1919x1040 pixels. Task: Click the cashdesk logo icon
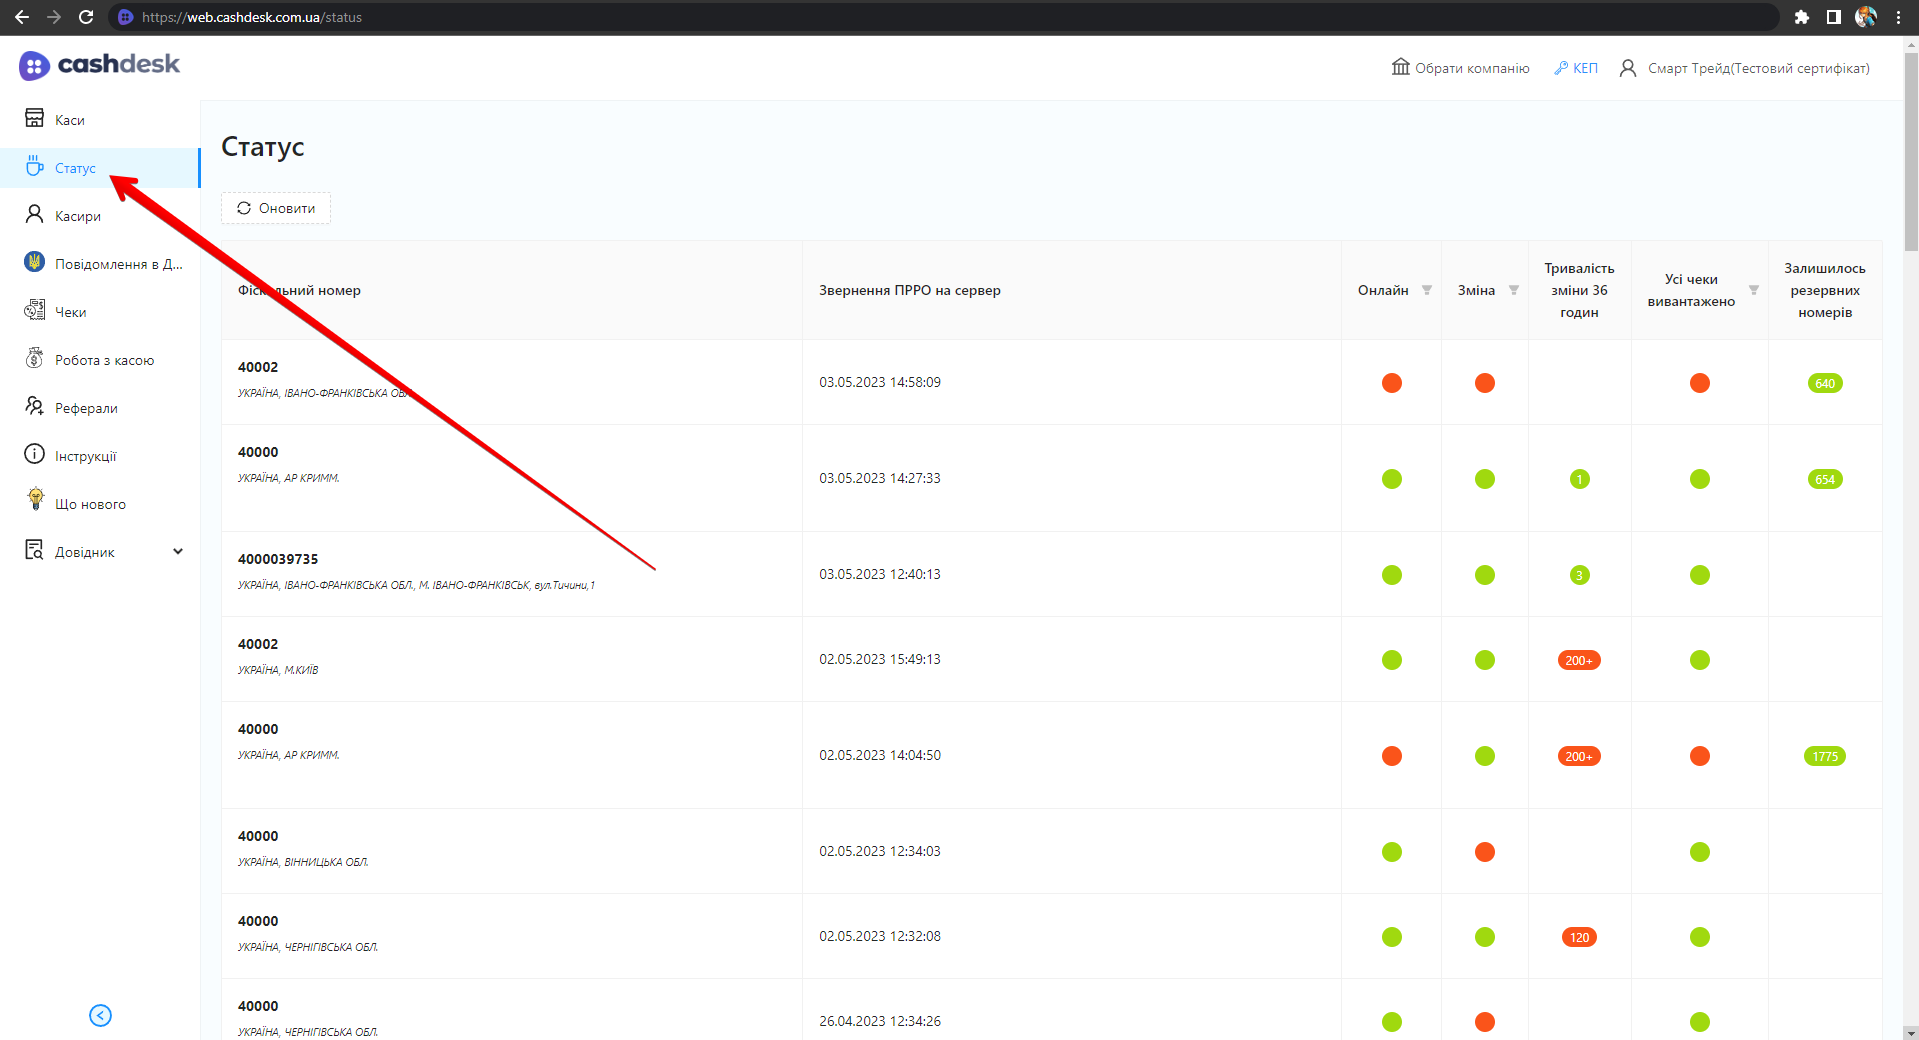[x=34, y=66]
